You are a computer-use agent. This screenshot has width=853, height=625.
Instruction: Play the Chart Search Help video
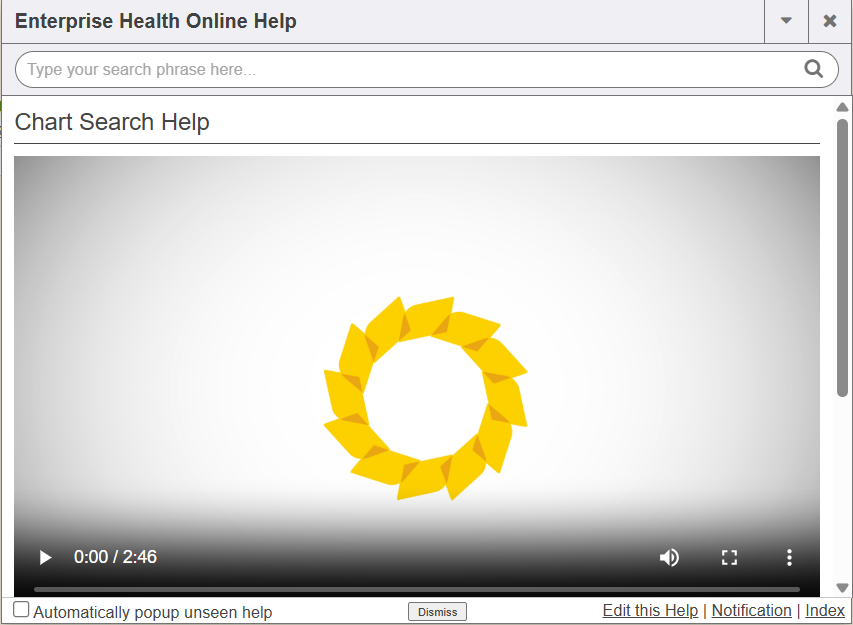click(45, 557)
